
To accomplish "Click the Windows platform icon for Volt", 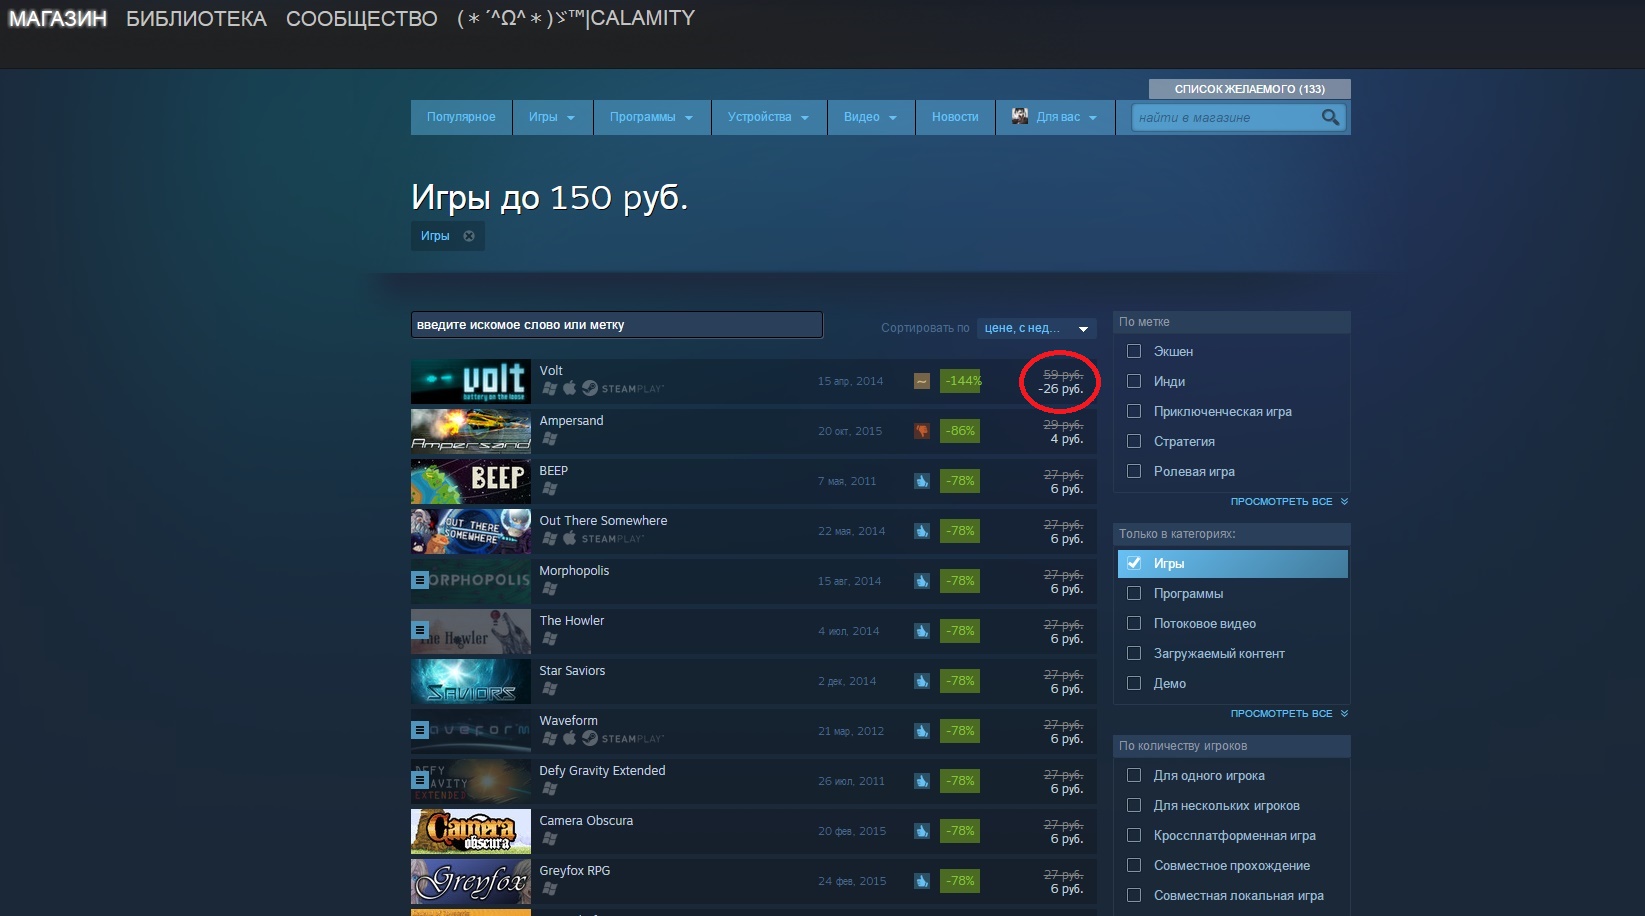I will 549,388.
